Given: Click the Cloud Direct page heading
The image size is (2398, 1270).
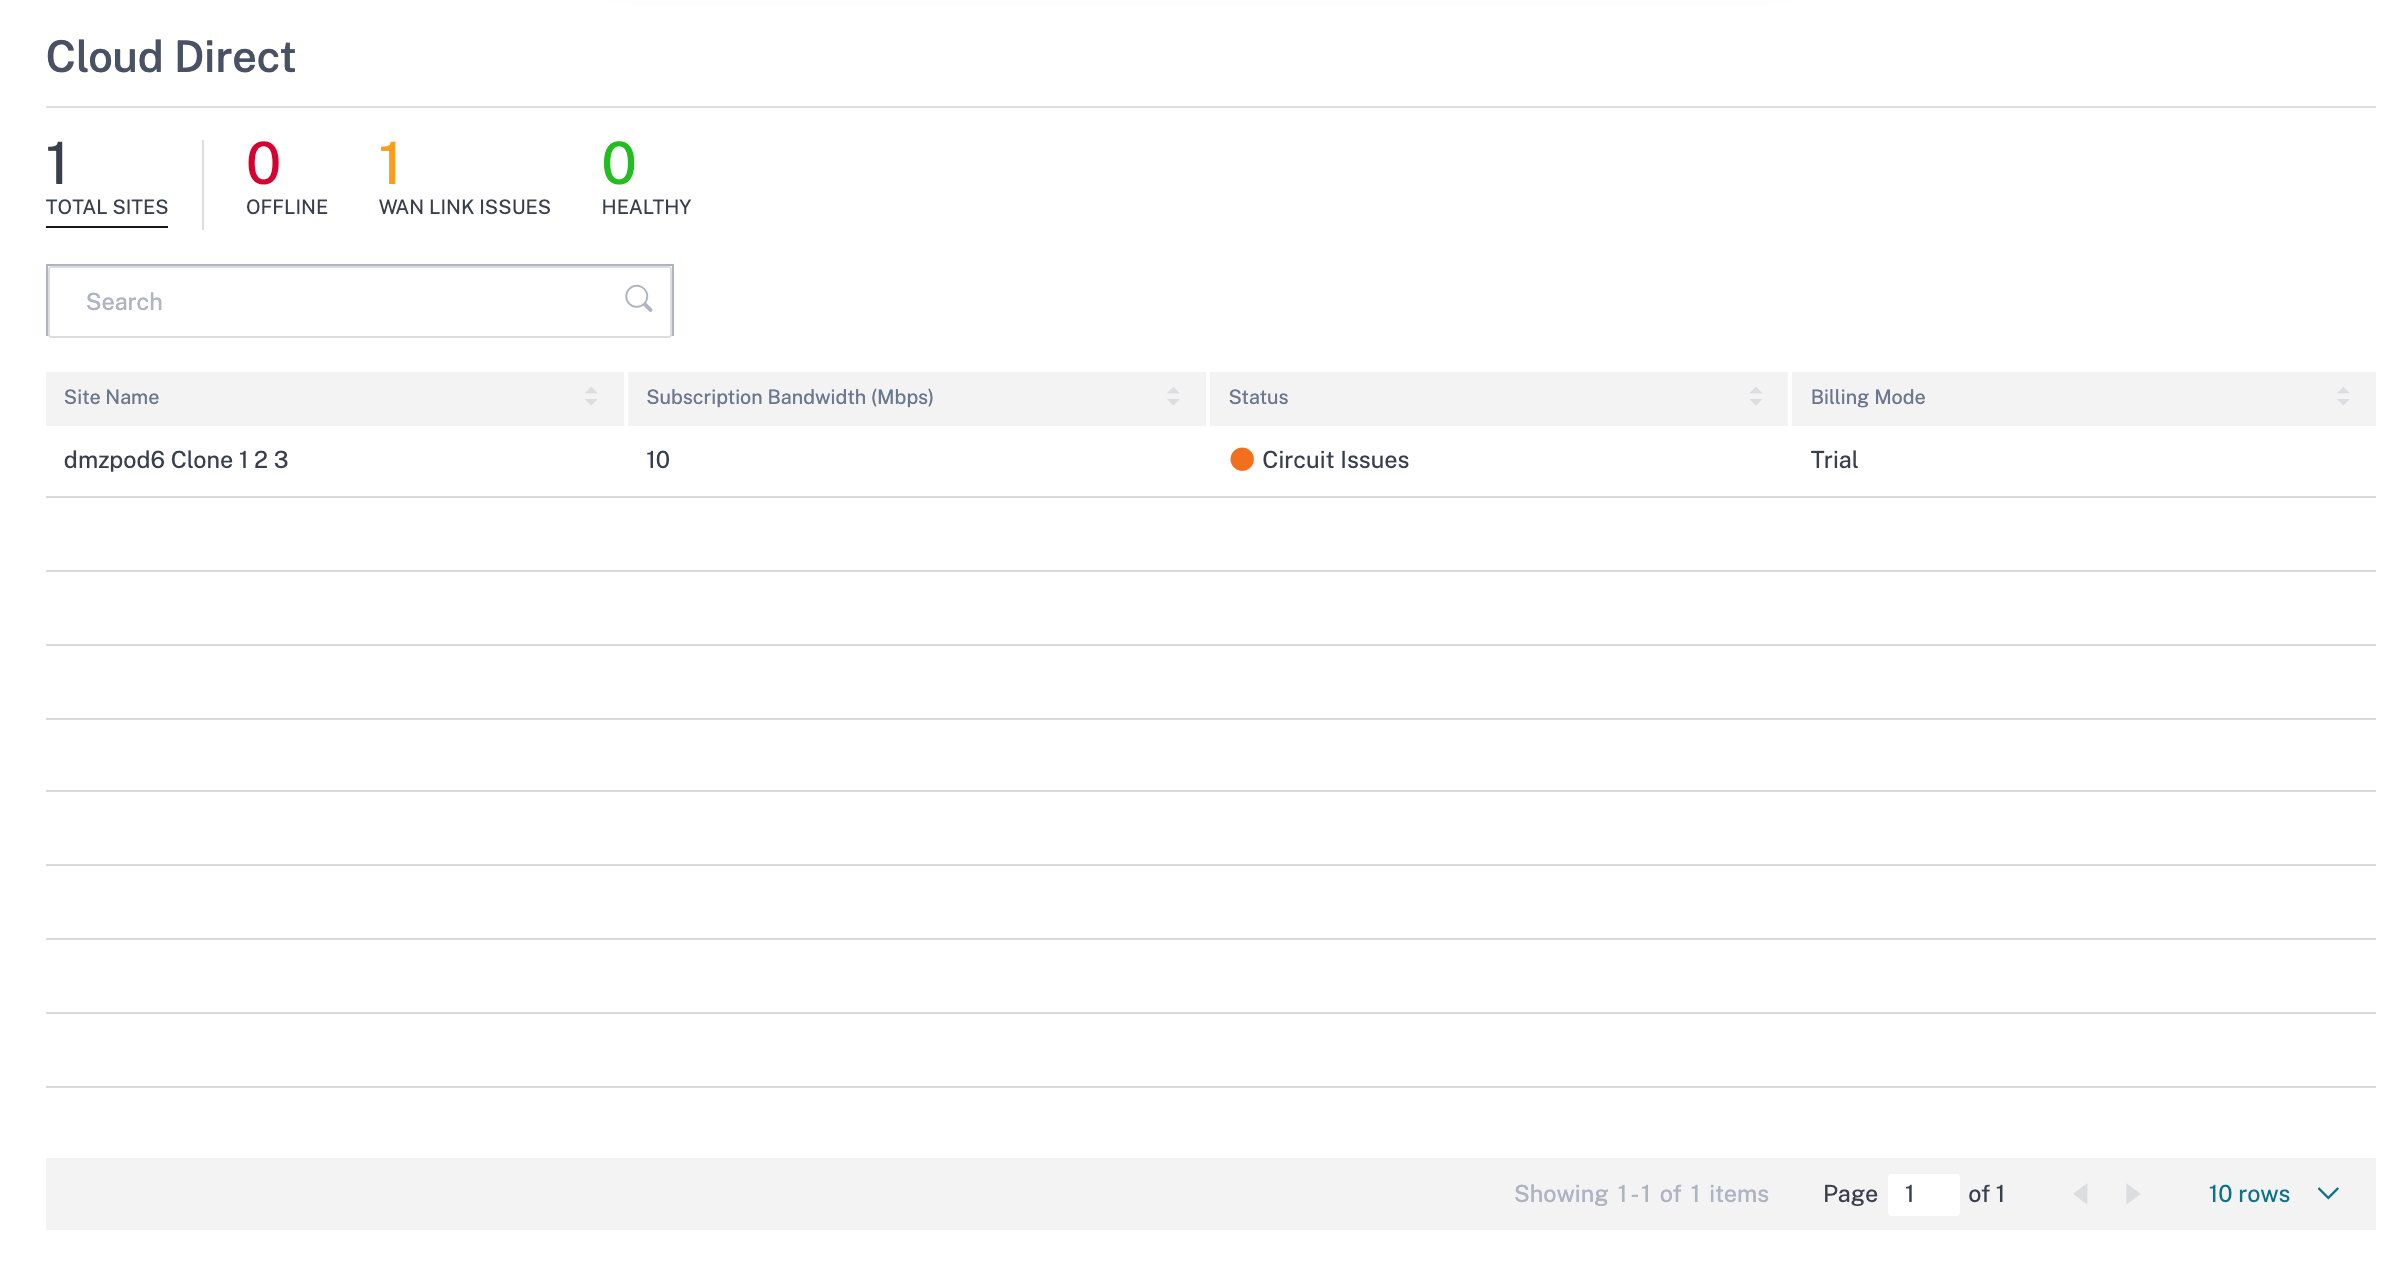Looking at the screenshot, I should (x=171, y=57).
